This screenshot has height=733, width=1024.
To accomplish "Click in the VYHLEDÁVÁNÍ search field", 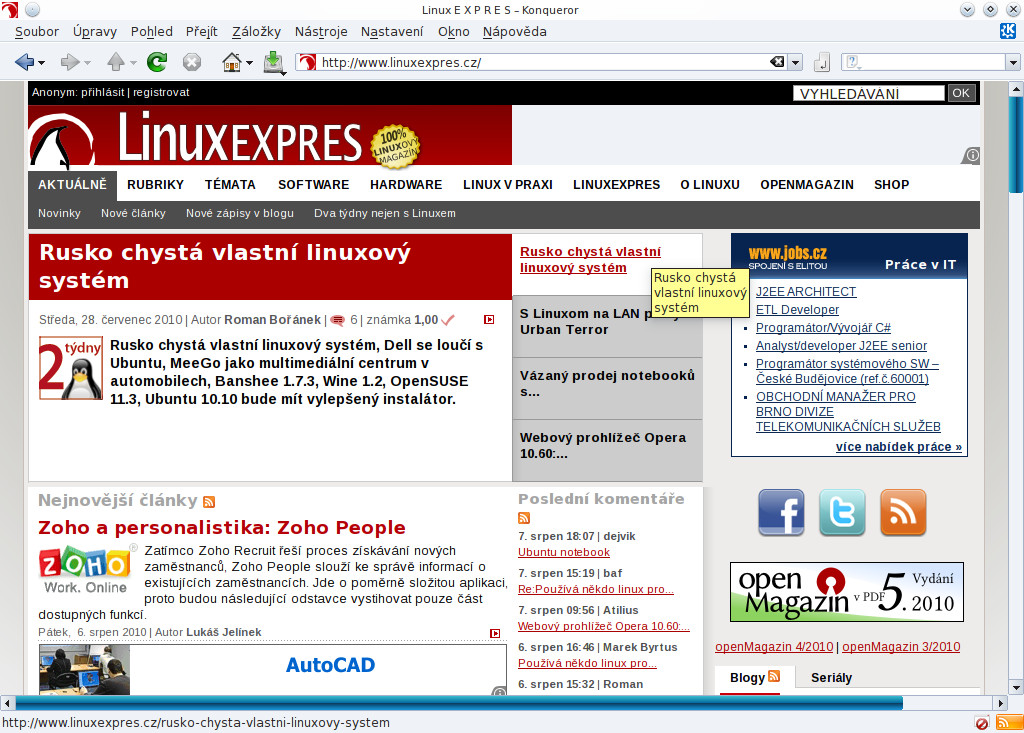I will (x=869, y=93).
